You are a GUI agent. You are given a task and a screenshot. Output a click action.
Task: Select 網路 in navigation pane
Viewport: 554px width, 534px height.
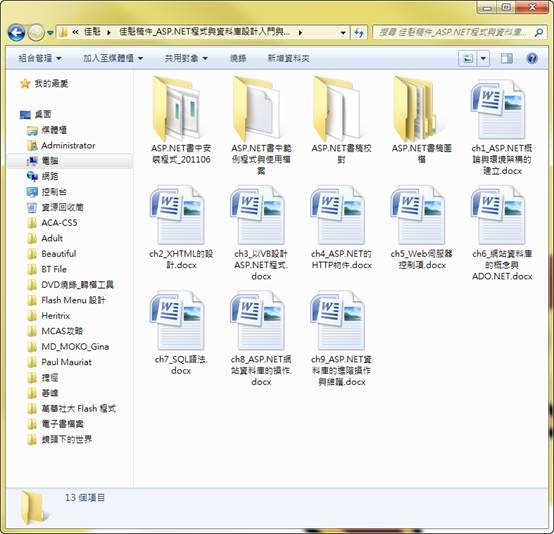click(x=42, y=176)
